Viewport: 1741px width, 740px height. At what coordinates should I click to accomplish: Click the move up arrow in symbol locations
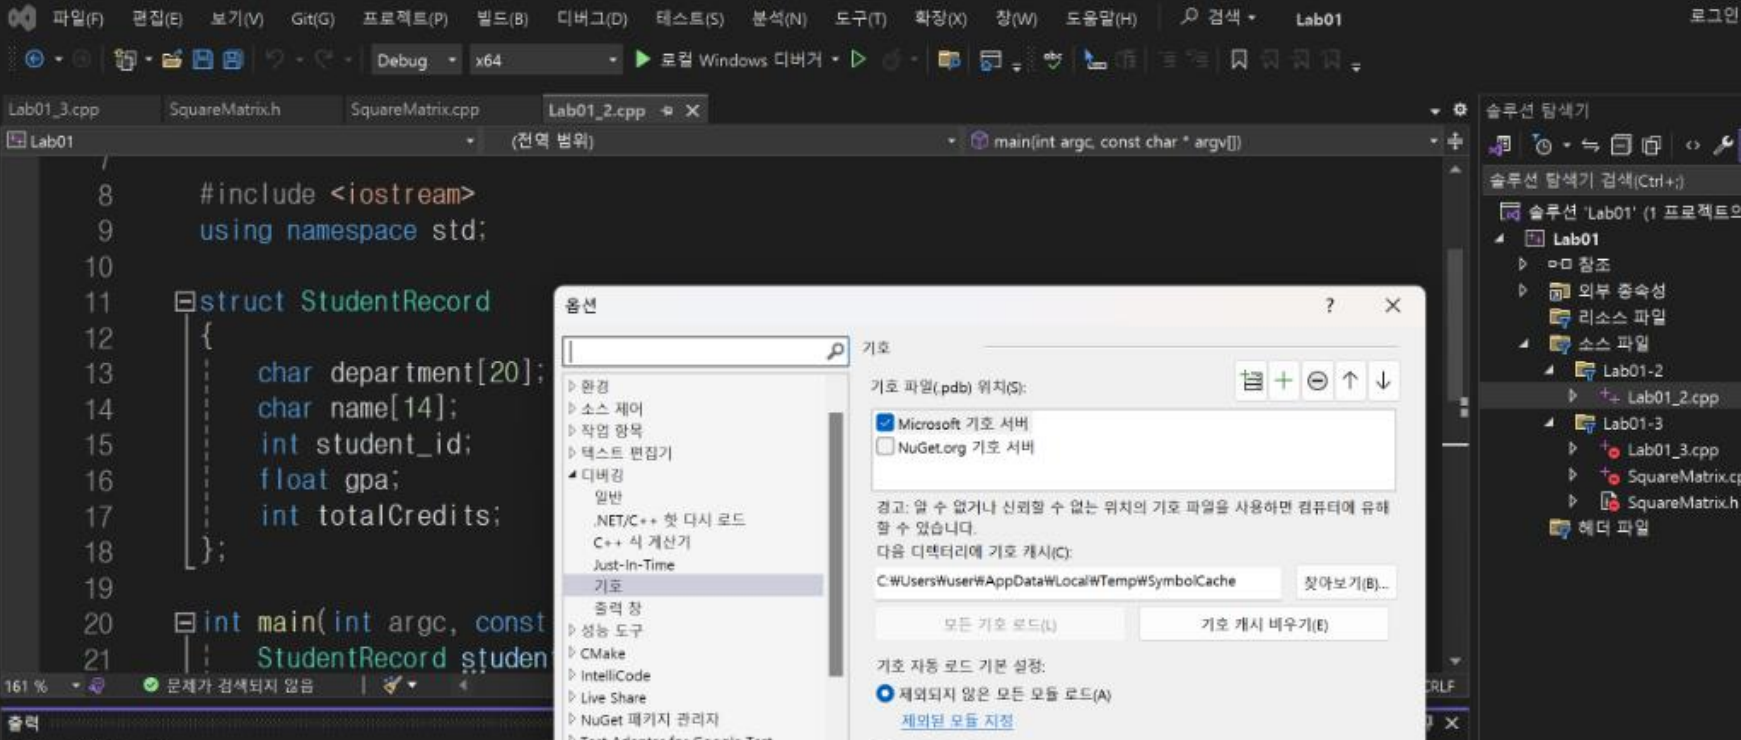pos(1350,381)
